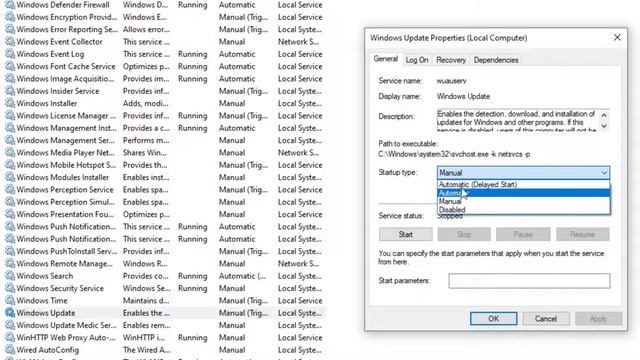Image resolution: width=640 pixels, height=360 pixels.
Task: Click the Windows Font Cache Service icon
Action: pyautogui.click(x=10, y=66)
